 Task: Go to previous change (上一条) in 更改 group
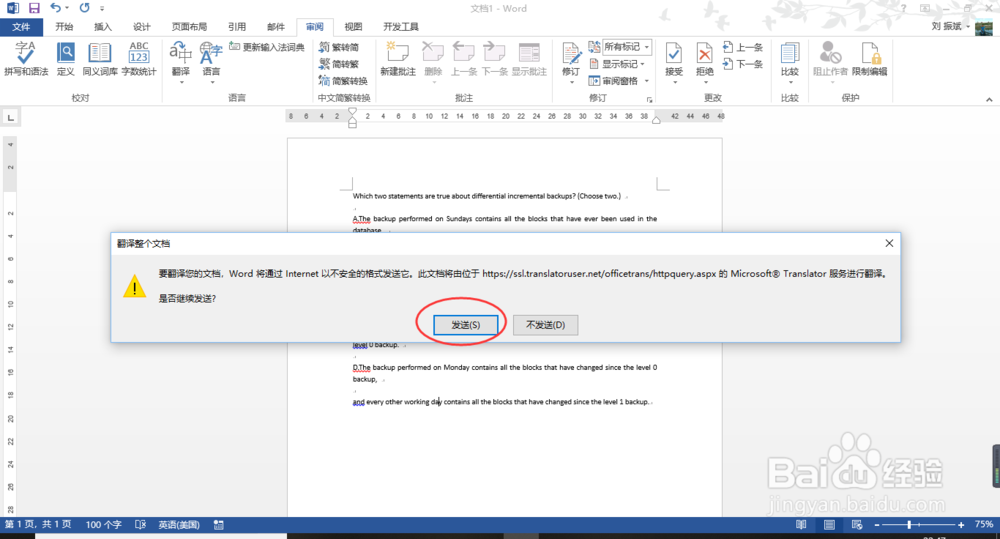tap(743, 47)
